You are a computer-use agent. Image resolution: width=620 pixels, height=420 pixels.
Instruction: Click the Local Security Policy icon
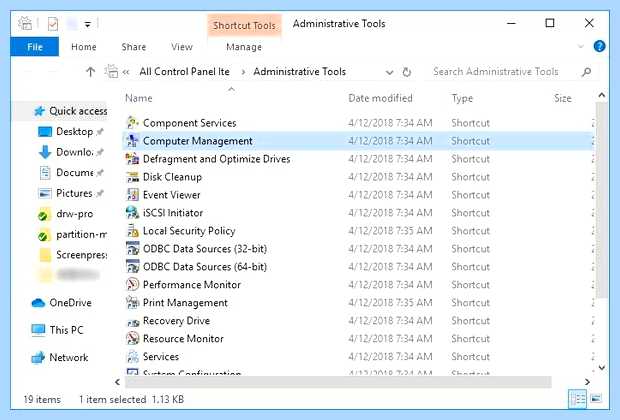pos(132,231)
